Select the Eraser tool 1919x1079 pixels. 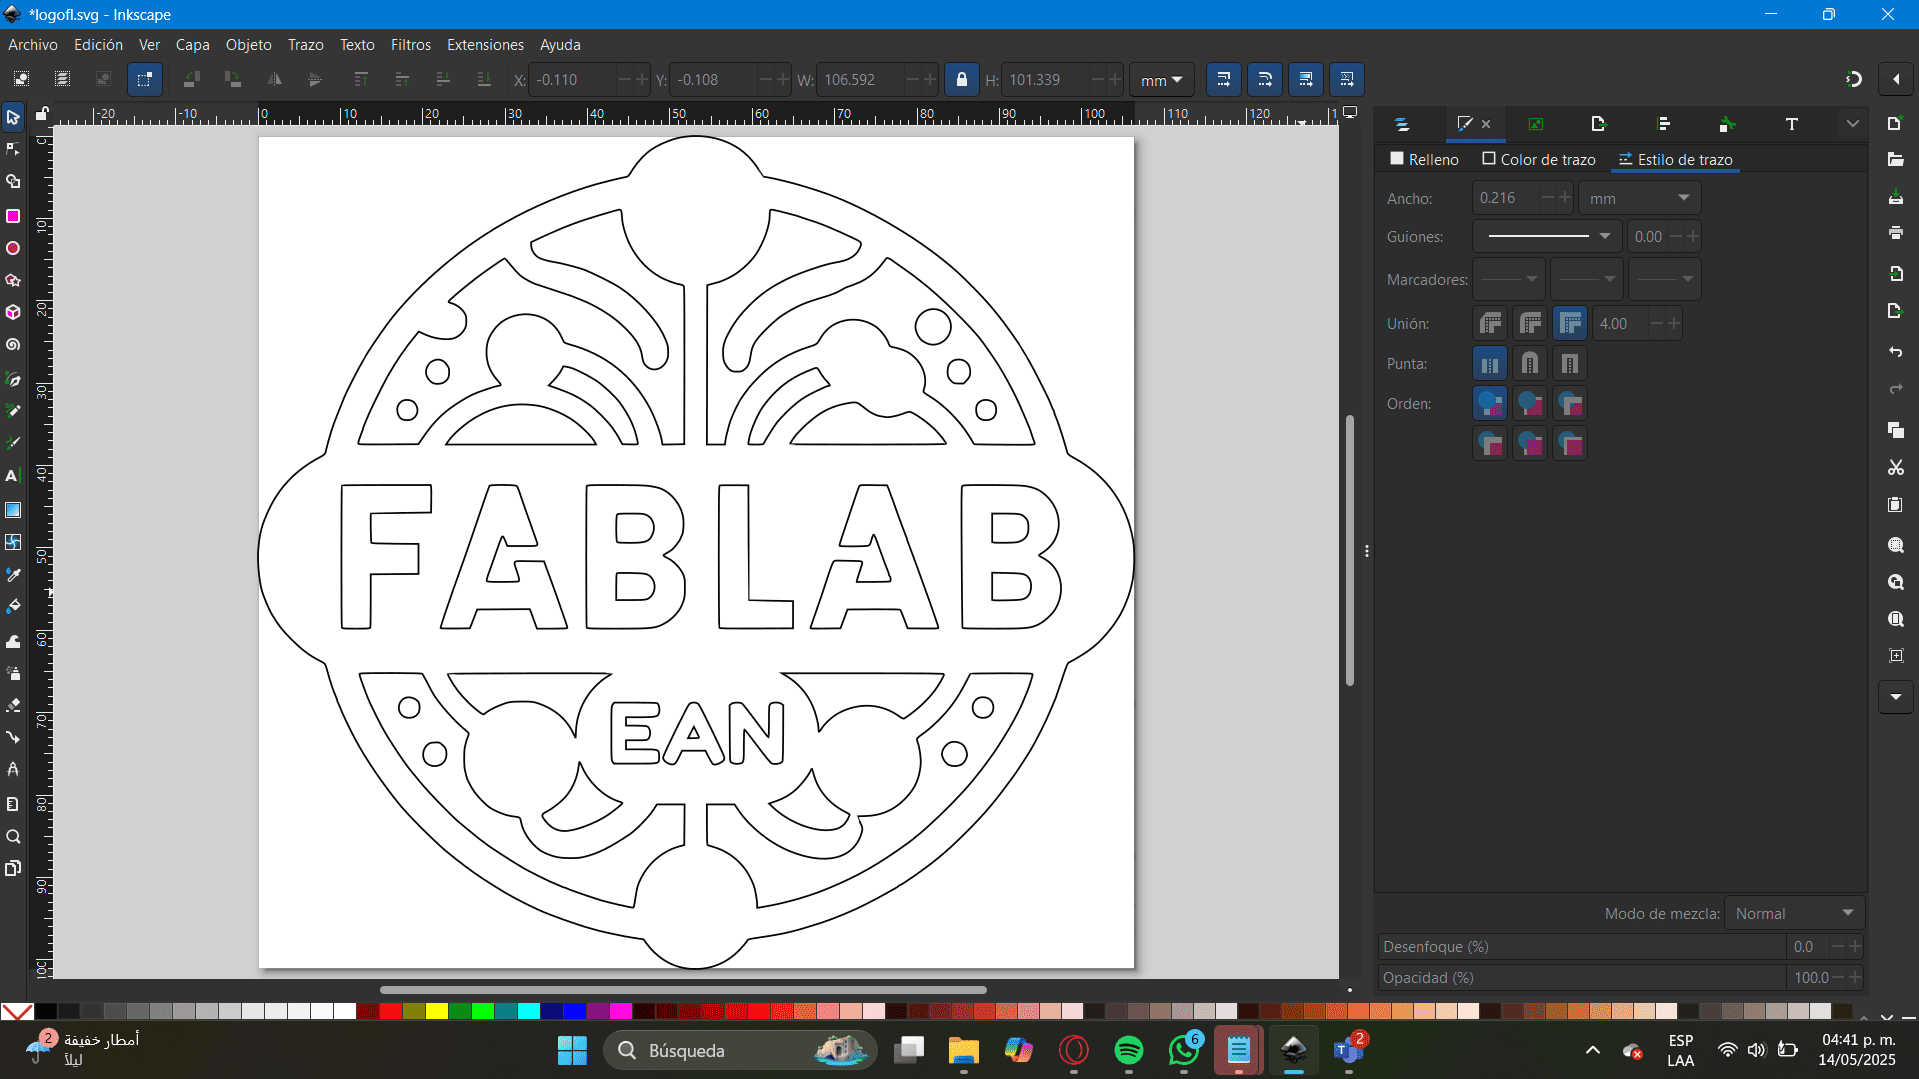[x=13, y=705]
